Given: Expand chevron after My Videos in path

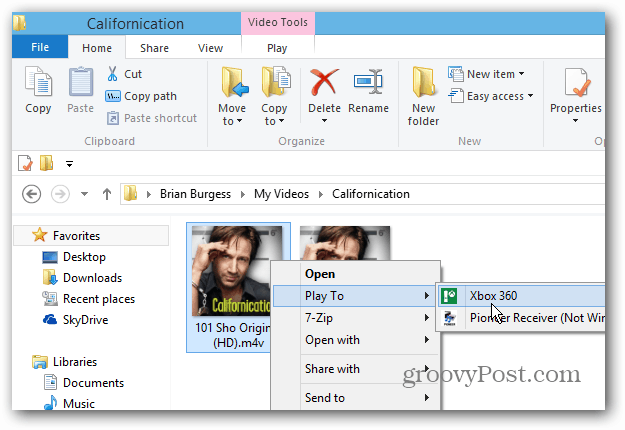Looking at the screenshot, I should click(320, 194).
